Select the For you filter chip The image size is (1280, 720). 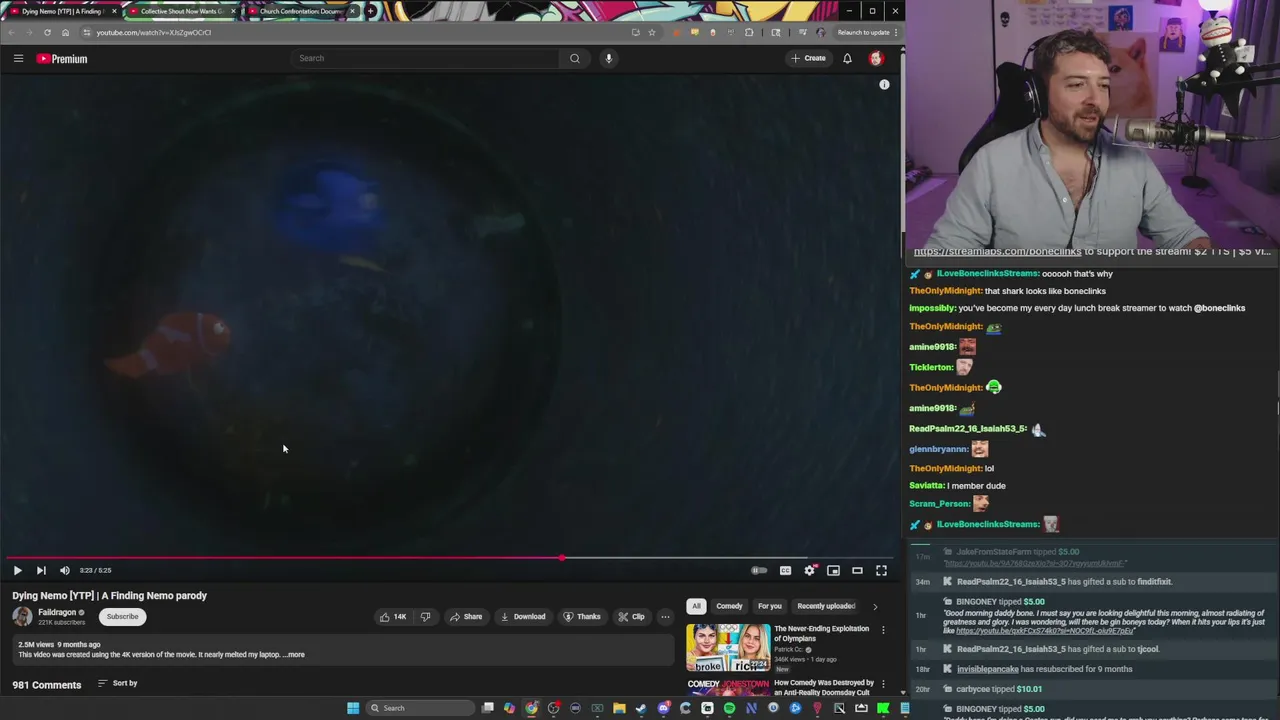pos(769,606)
